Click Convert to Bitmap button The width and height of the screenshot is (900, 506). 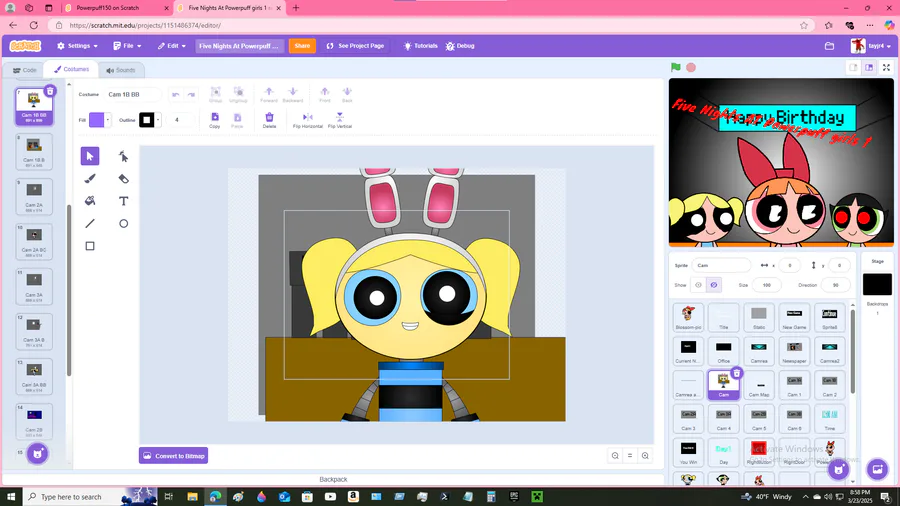click(173, 456)
